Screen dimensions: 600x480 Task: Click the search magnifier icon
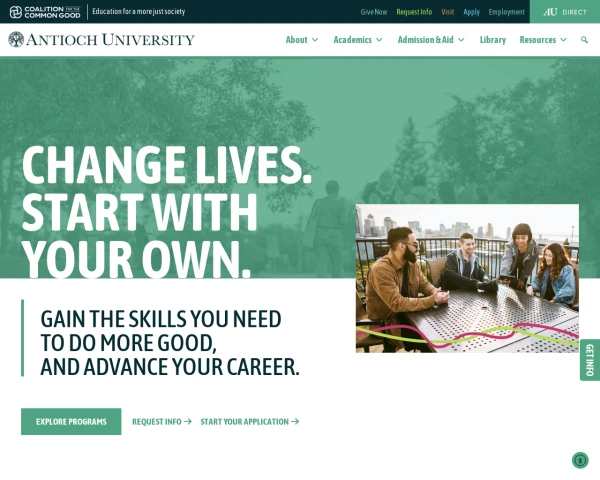click(x=584, y=40)
